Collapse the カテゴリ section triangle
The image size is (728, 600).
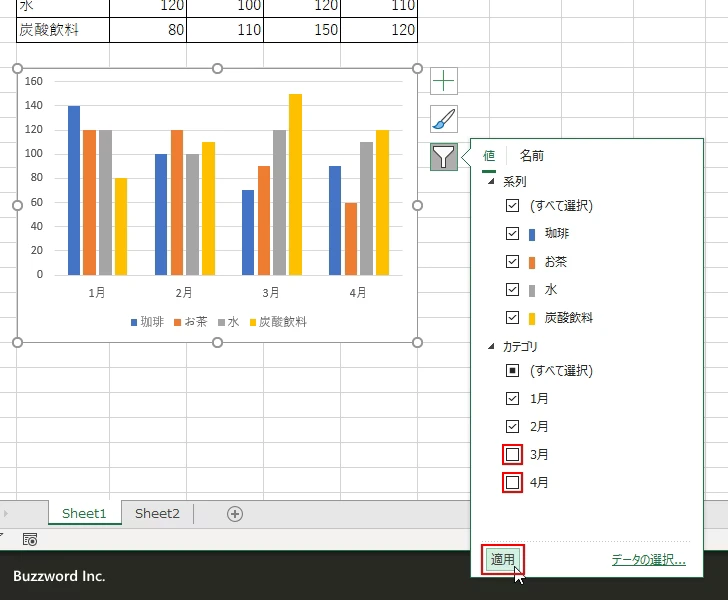tap(491, 346)
